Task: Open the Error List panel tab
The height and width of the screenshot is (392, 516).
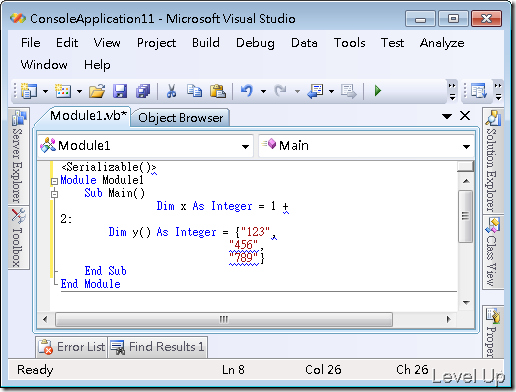Action: click(72, 347)
